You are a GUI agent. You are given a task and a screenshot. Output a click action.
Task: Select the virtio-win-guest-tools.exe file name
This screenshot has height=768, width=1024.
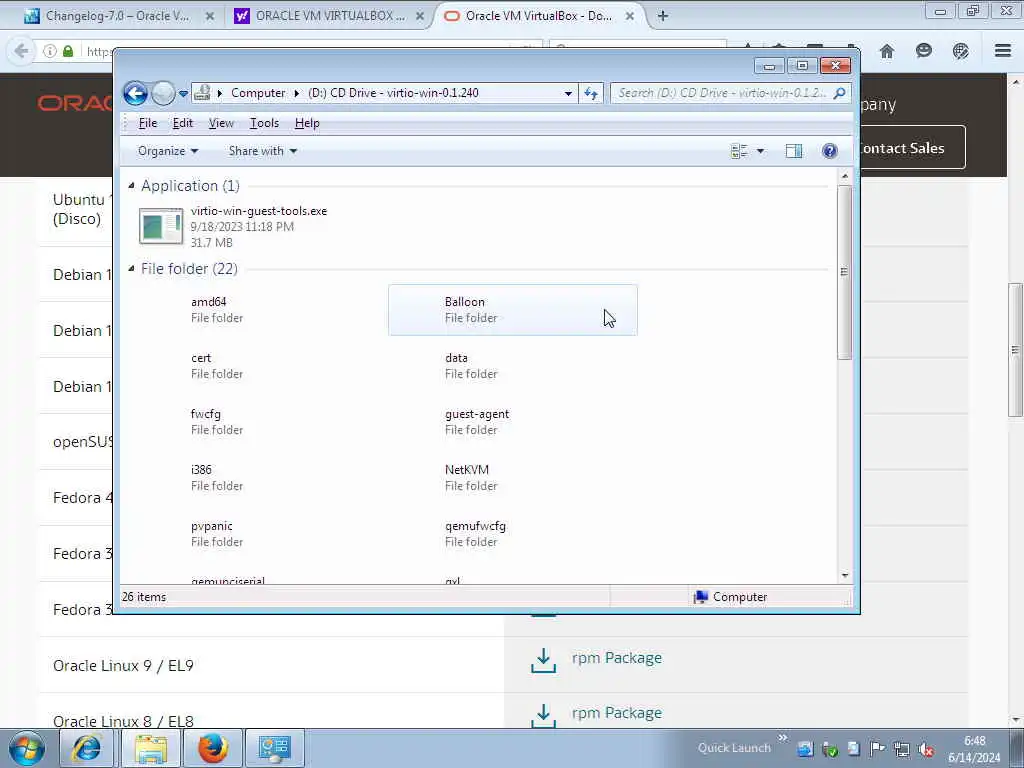(259, 211)
